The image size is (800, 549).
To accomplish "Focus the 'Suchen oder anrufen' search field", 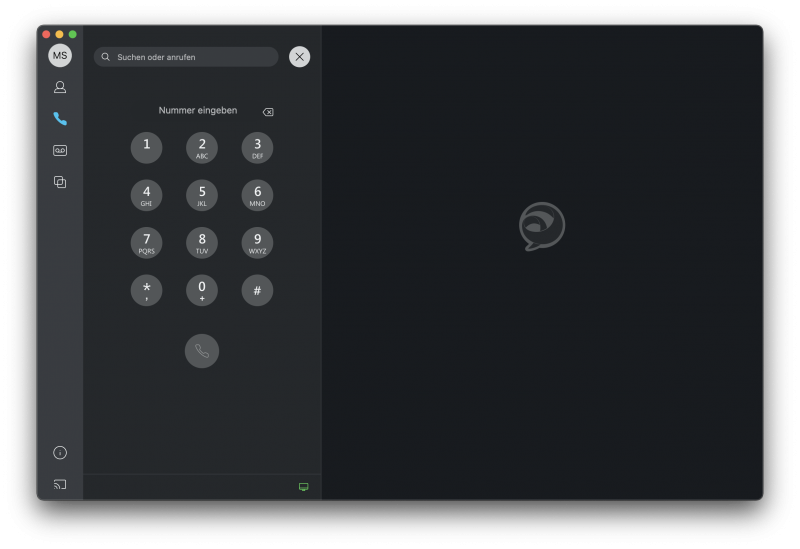I will 186,57.
